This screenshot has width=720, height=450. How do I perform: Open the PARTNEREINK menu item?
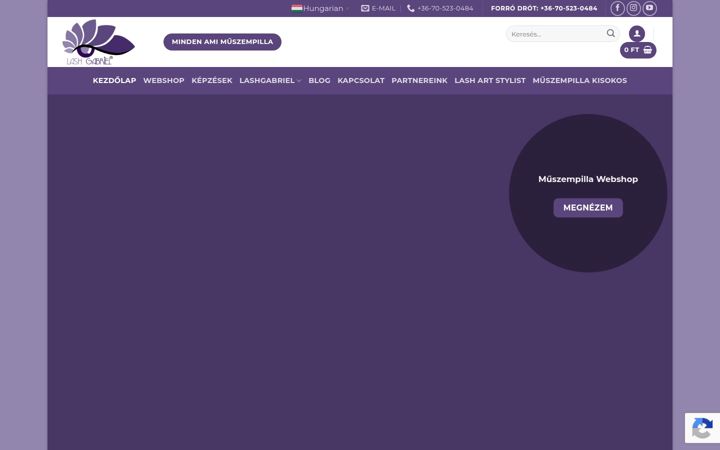(x=419, y=80)
